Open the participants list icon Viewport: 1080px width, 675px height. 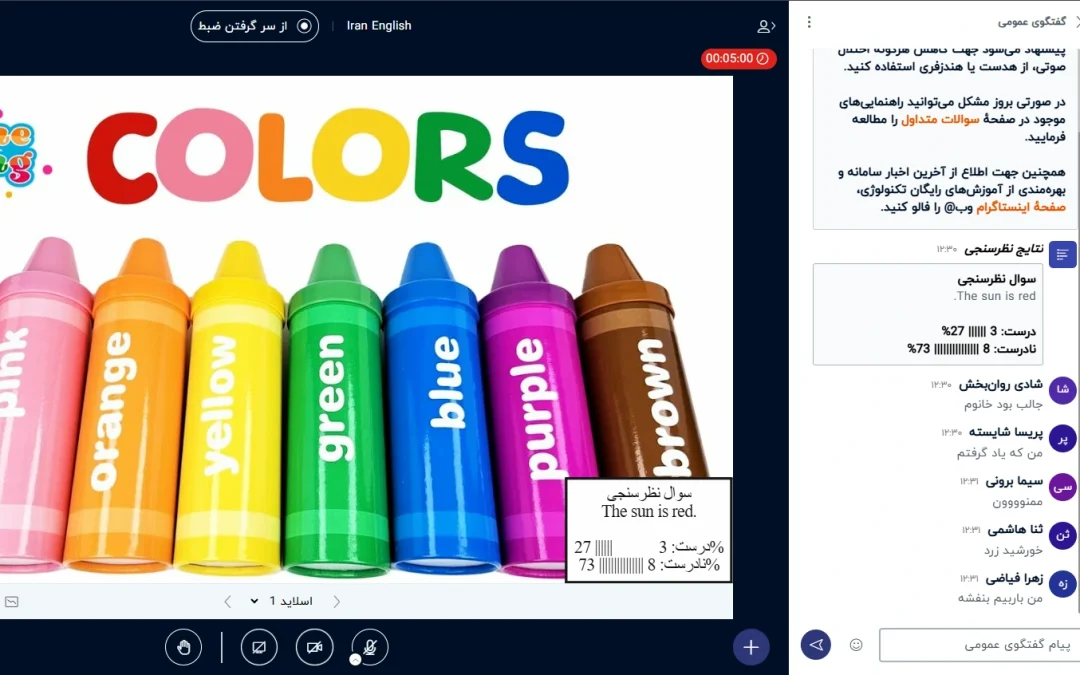coord(765,26)
